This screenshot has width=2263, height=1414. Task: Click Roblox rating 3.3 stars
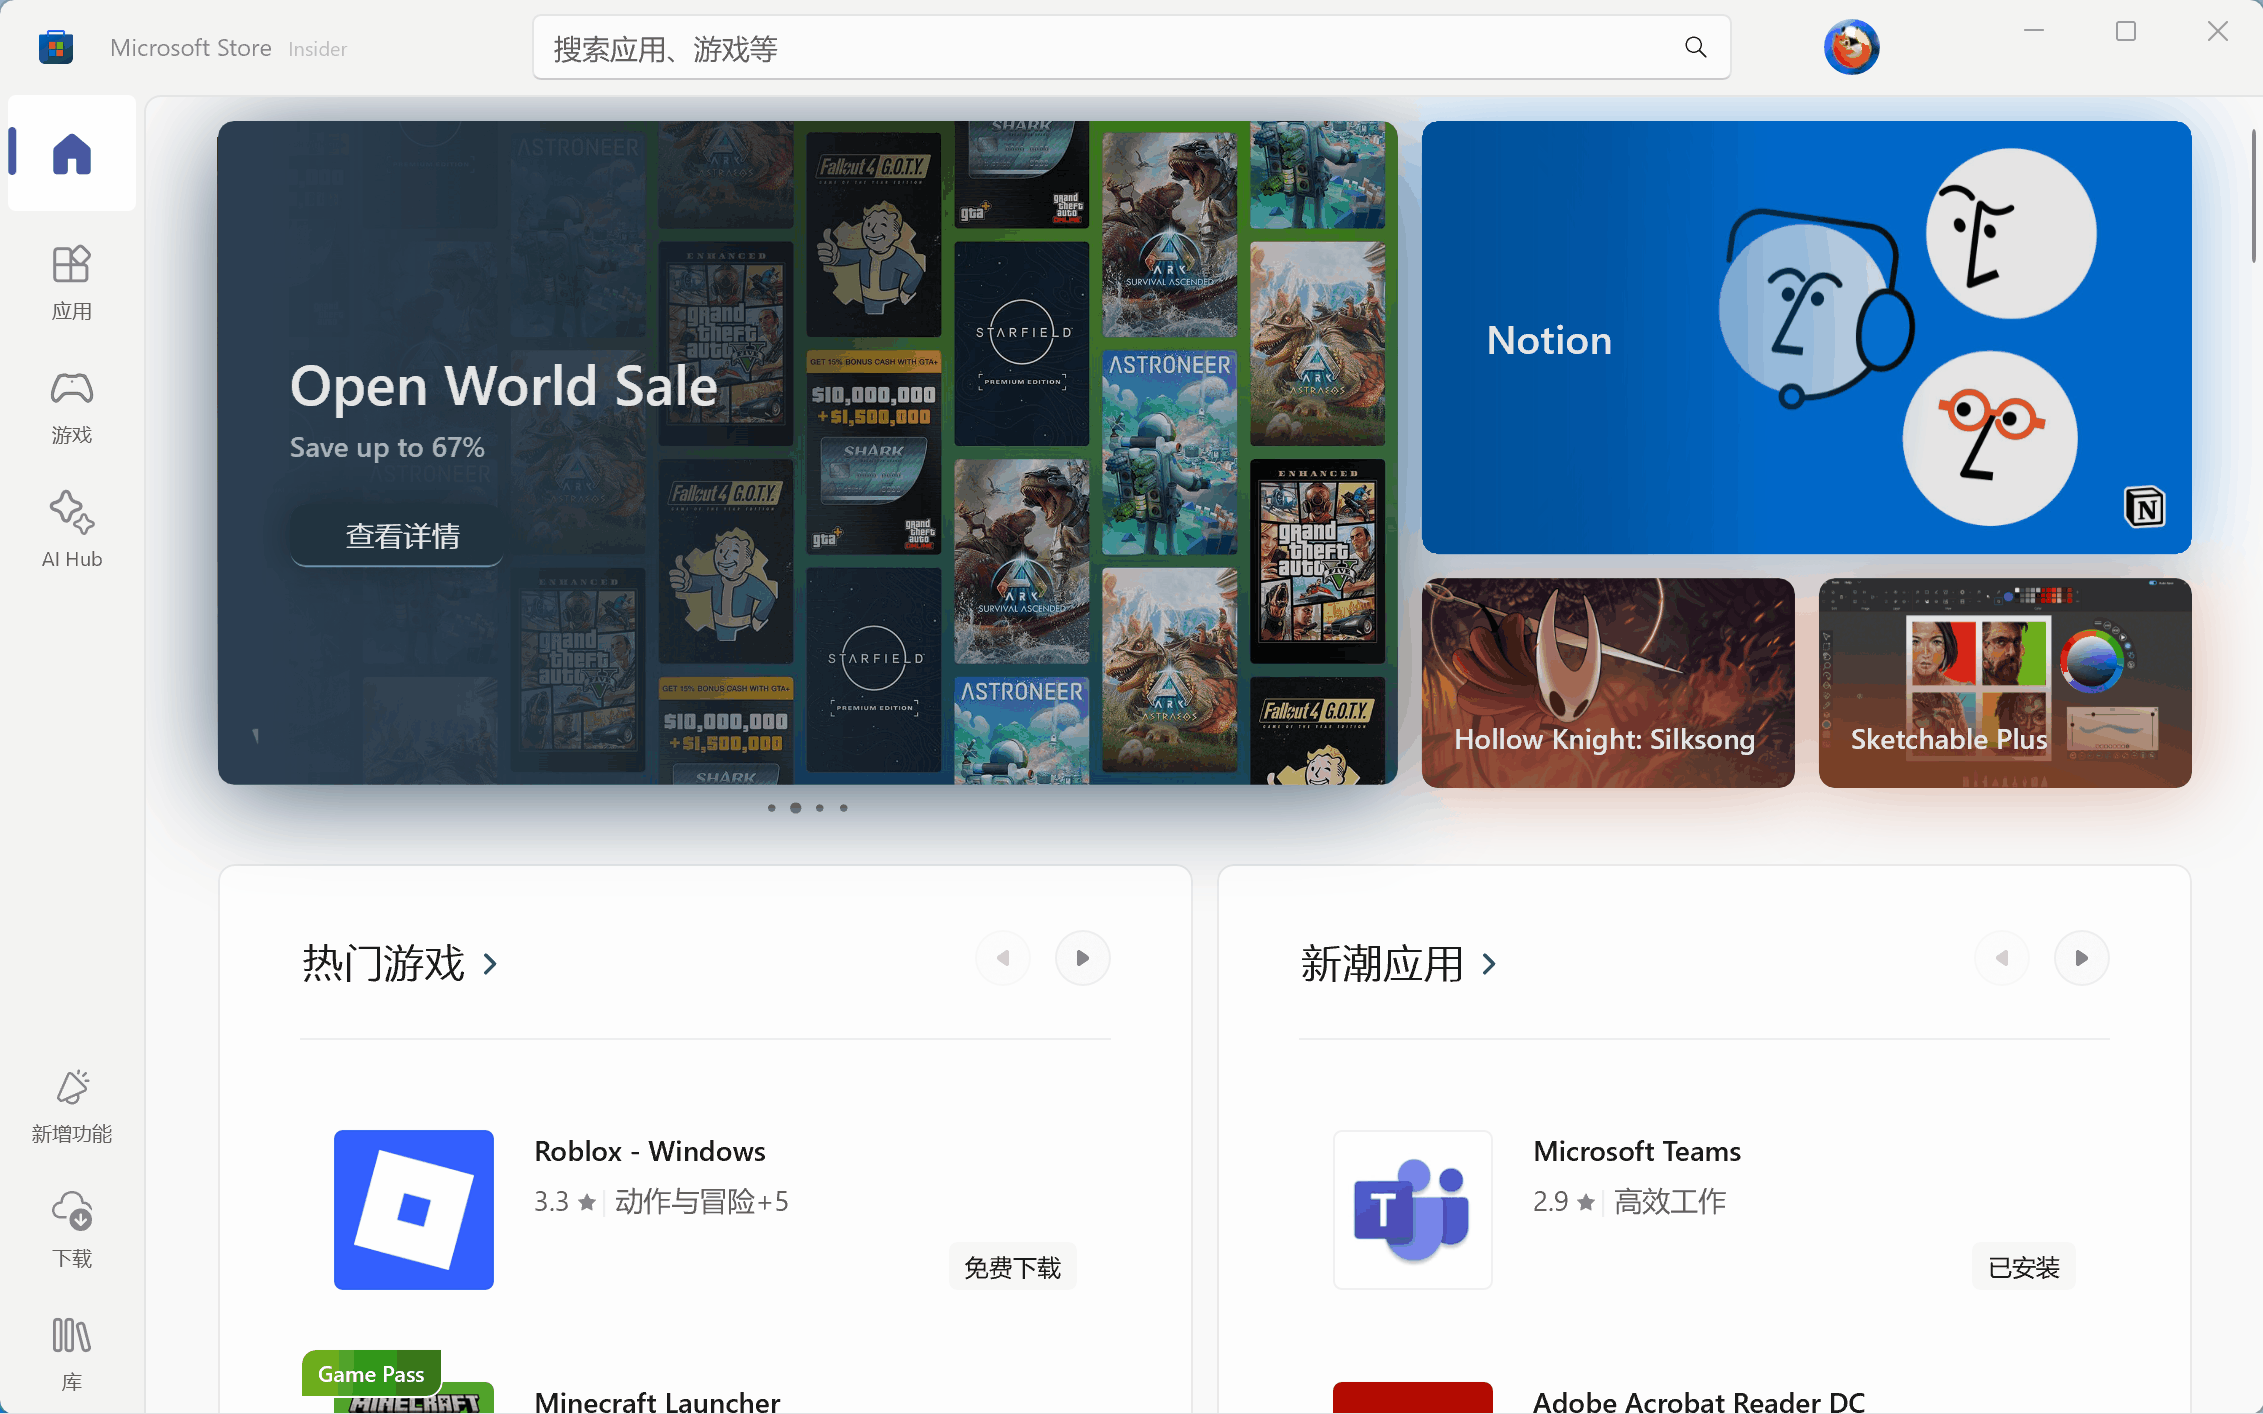click(x=565, y=1201)
